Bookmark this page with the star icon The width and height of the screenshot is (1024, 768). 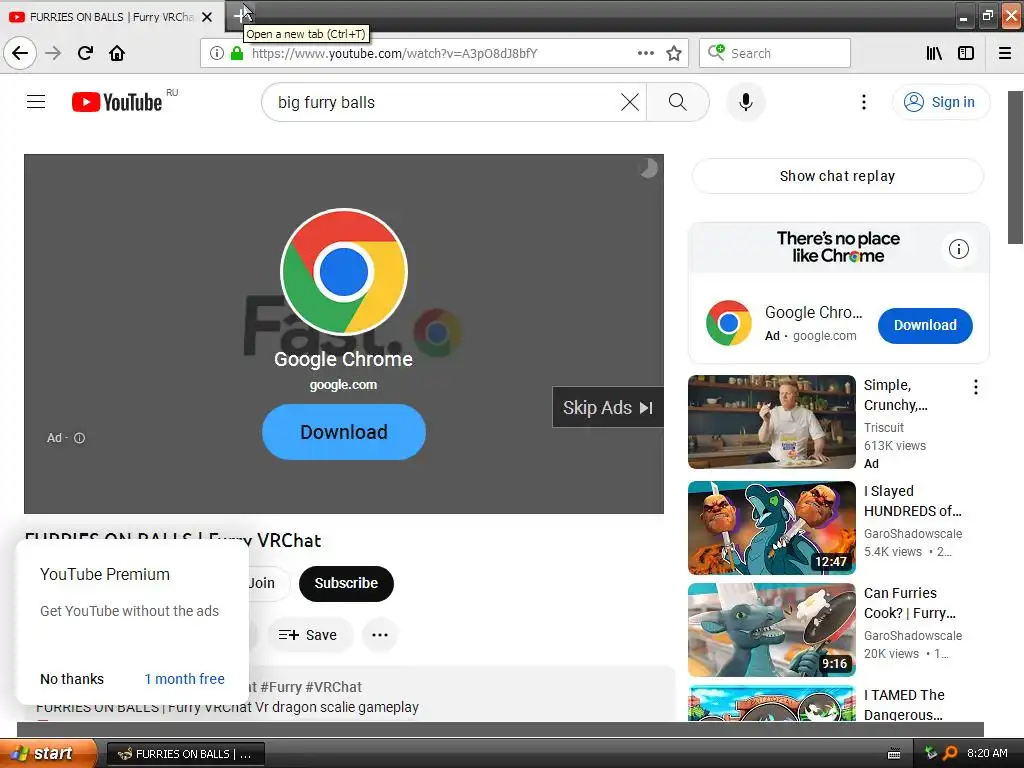point(674,53)
